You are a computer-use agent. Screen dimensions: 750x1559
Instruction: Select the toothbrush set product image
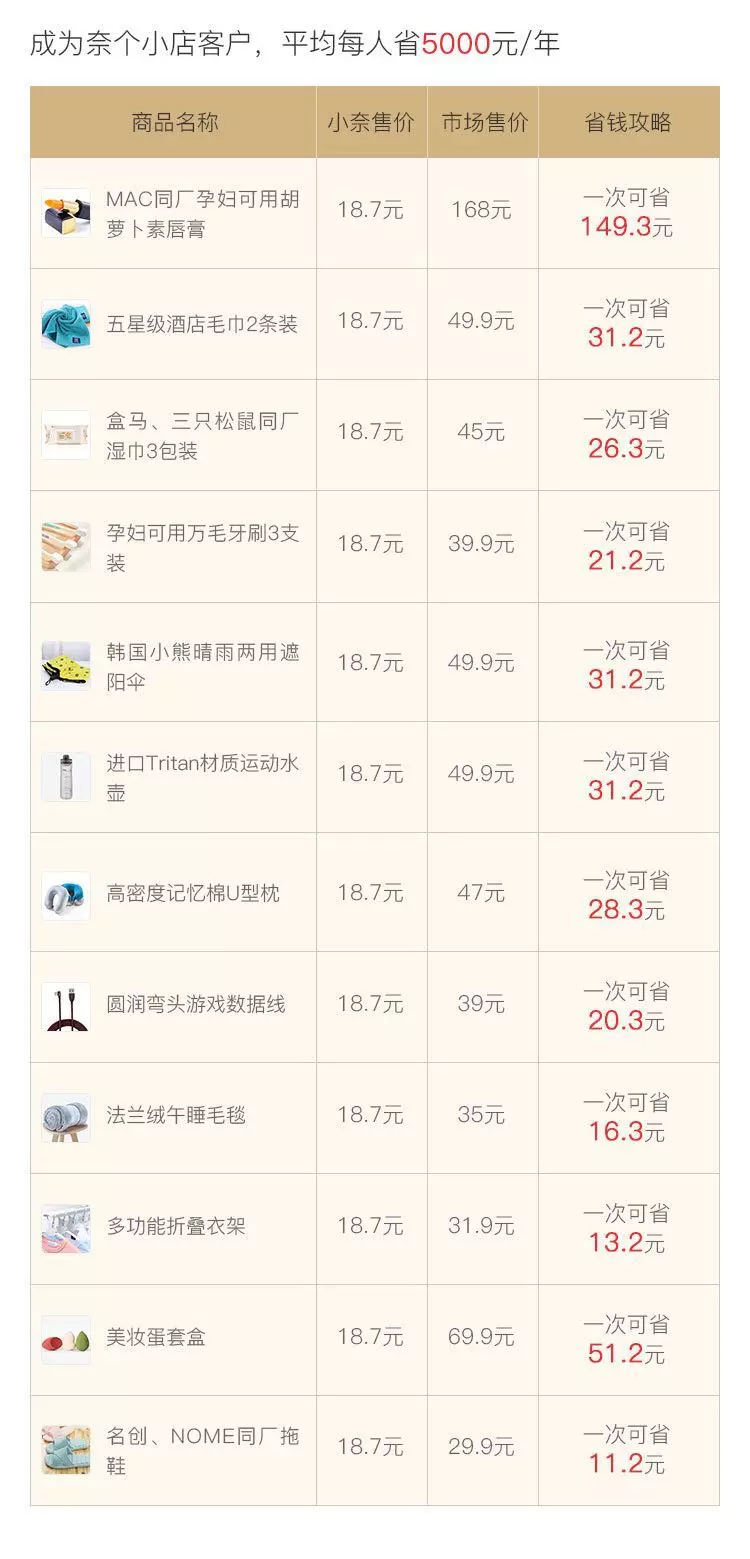coord(66,547)
